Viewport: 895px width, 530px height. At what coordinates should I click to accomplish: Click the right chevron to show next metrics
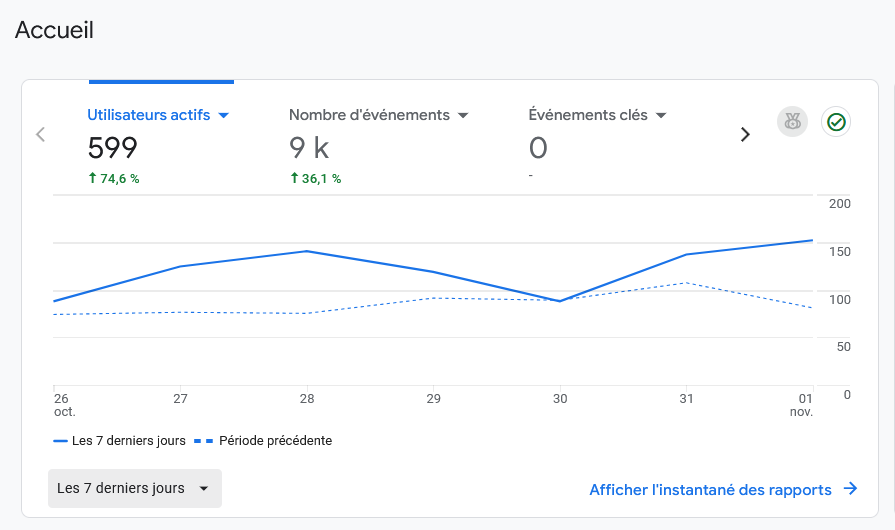coord(745,134)
